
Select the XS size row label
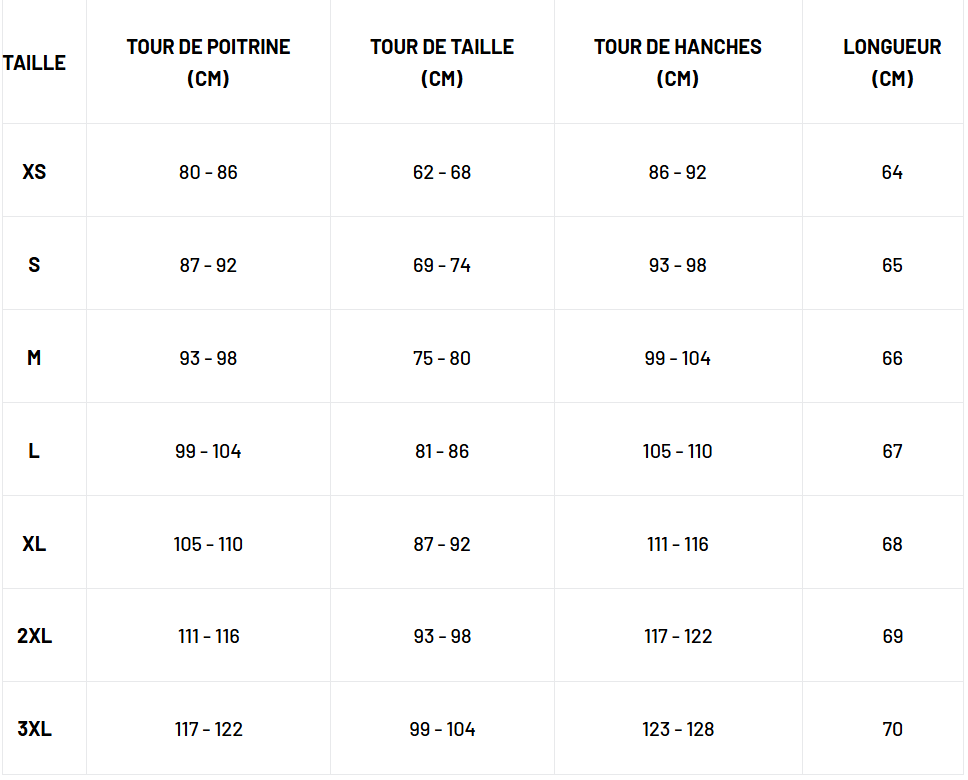click(x=34, y=172)
